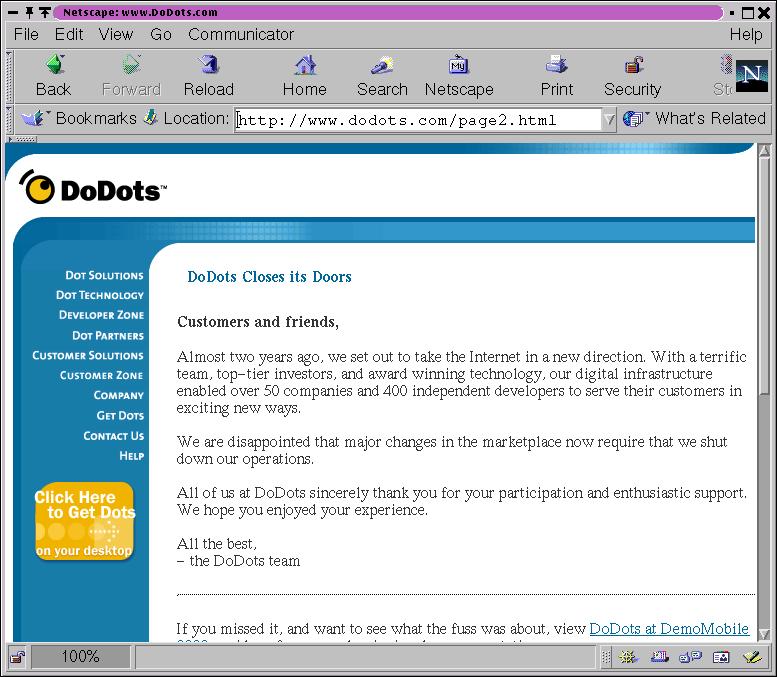Click the Stop traffic light icon
Viewport: 777px width, 677px height.
(x=725, y=64)
